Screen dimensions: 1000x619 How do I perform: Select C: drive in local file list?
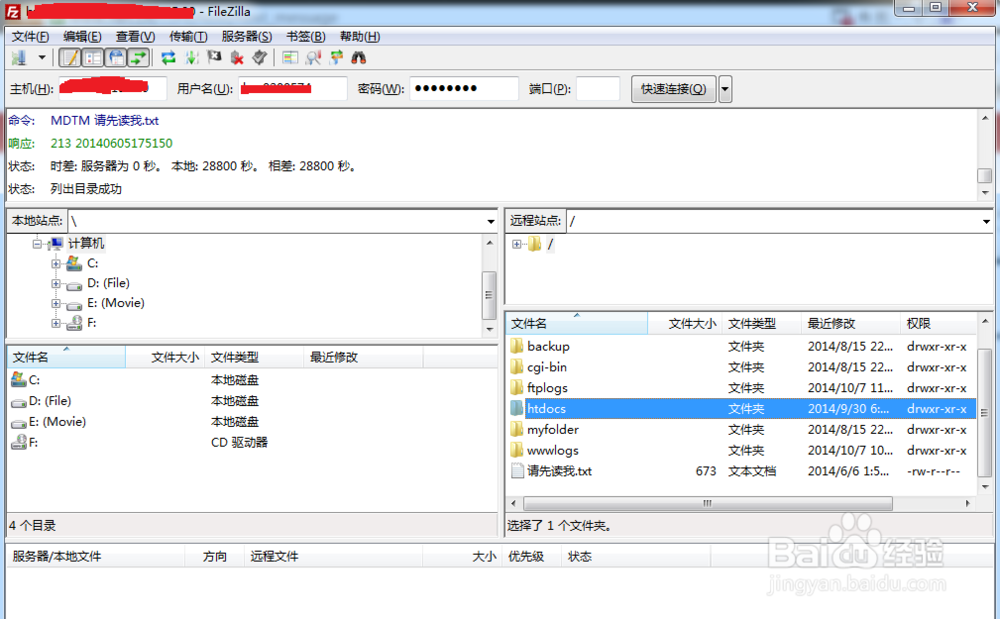[34, 380]
